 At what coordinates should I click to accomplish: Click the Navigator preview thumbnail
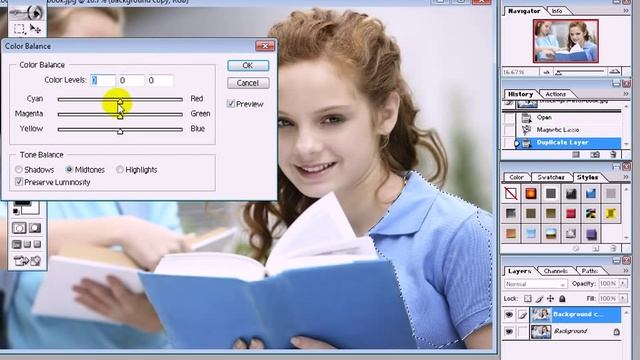pos(565,41)
